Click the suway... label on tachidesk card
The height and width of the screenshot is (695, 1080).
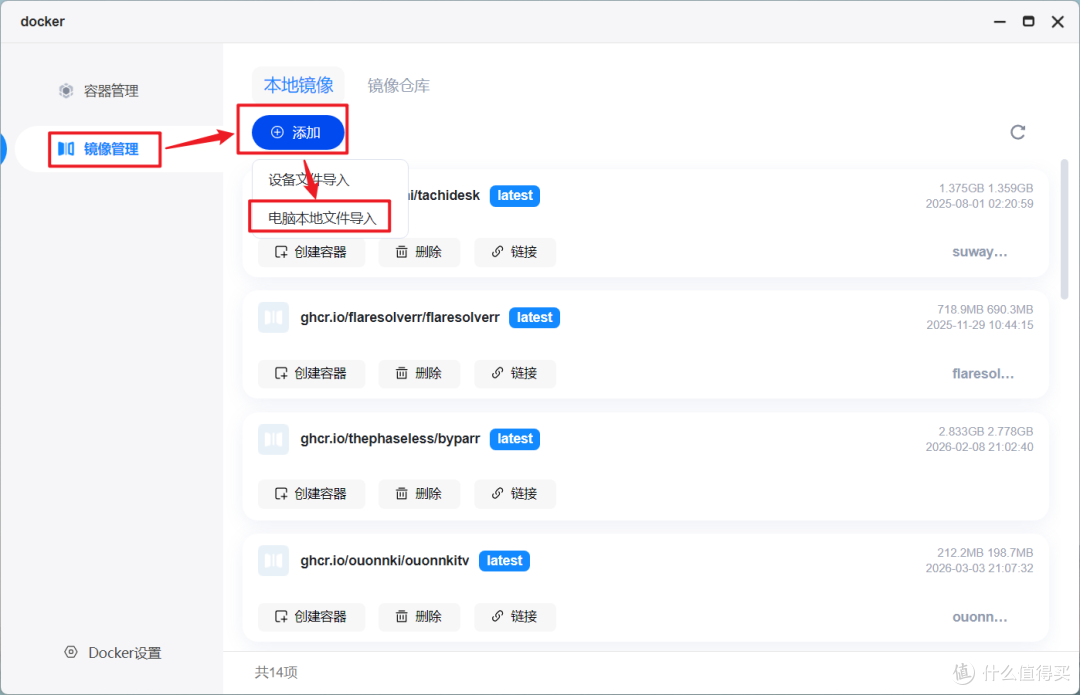pos(979,252)
